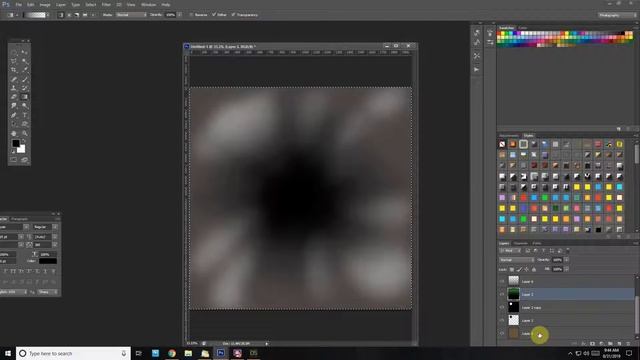Select the Clone Stamp tool
Screen dimensions: 640x360
[x=14, y=88]
